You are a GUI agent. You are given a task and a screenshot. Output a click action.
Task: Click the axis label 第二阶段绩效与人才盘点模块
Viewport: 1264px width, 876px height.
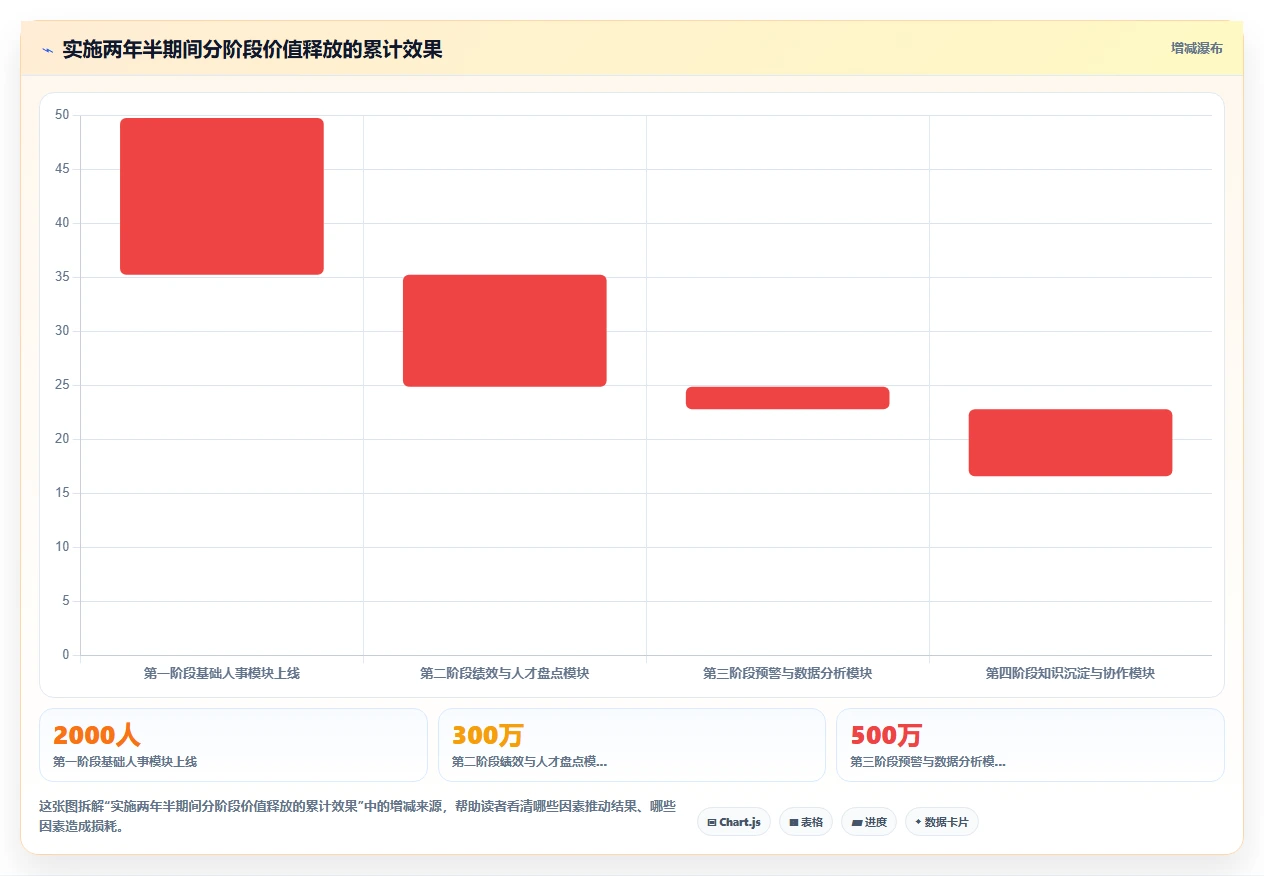pyautogui.click(x=505, y=673)
